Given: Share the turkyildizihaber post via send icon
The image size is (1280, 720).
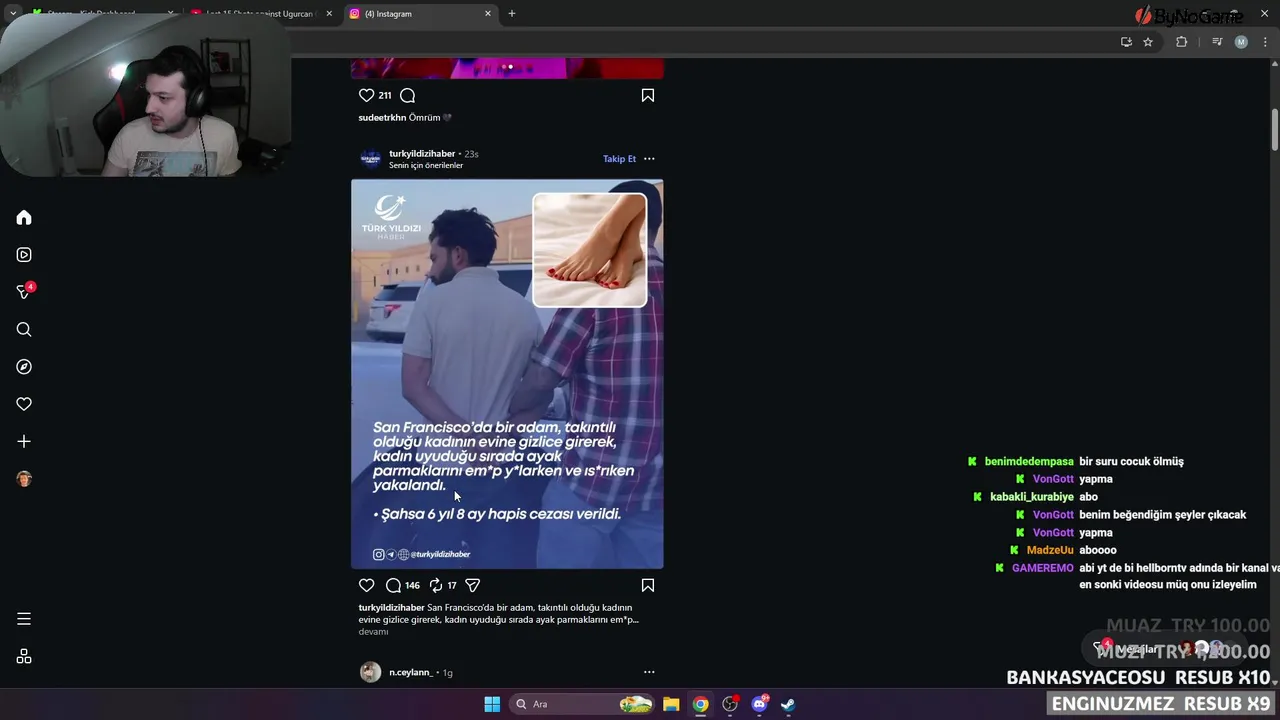Looking at the screenshot, I should coord(473,585).
